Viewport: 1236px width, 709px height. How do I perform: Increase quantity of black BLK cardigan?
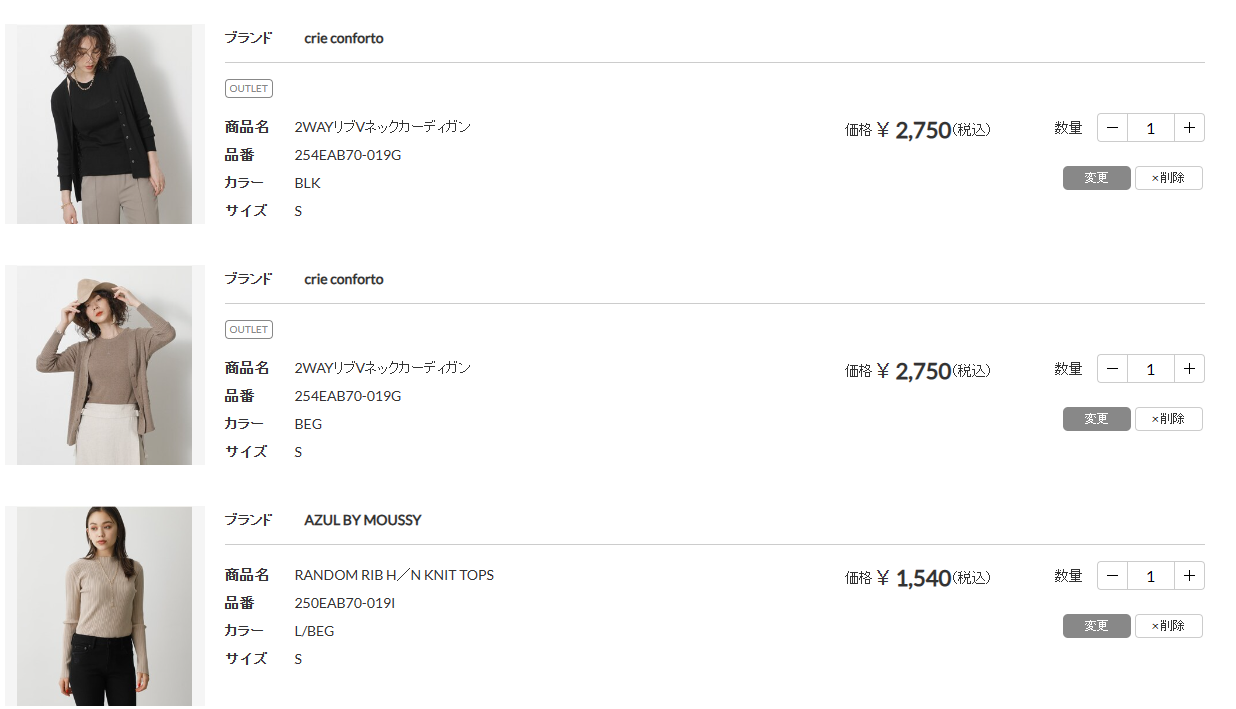pyautogui.click(x=1189, y=128)
